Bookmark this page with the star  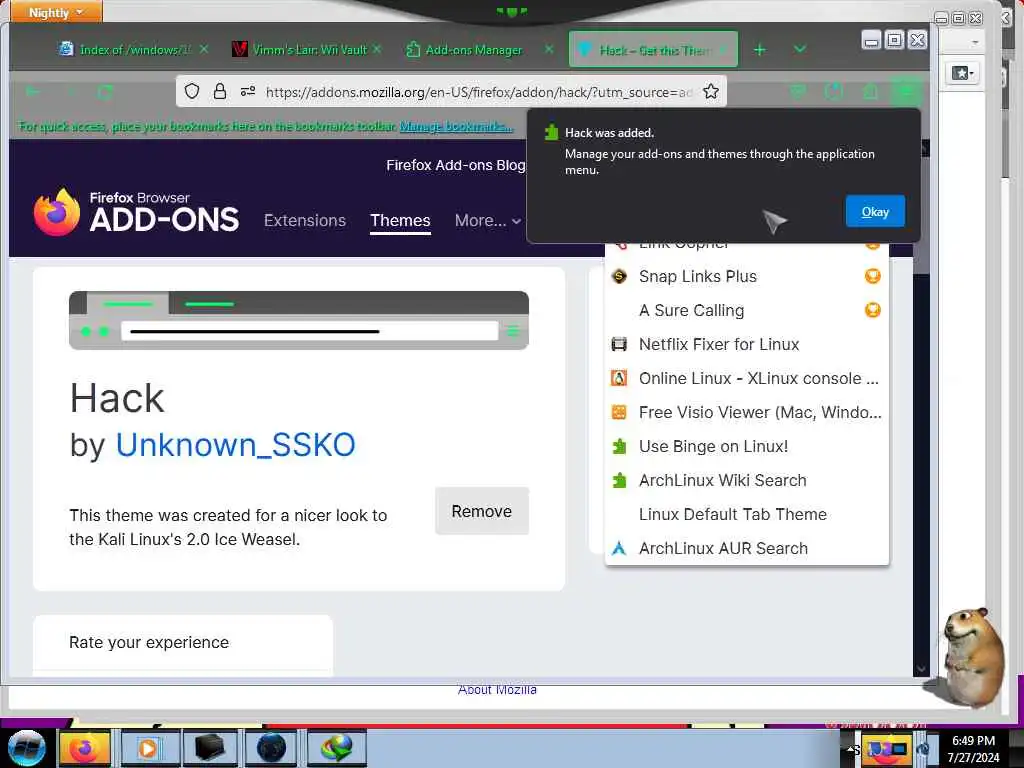pos(711,91)
